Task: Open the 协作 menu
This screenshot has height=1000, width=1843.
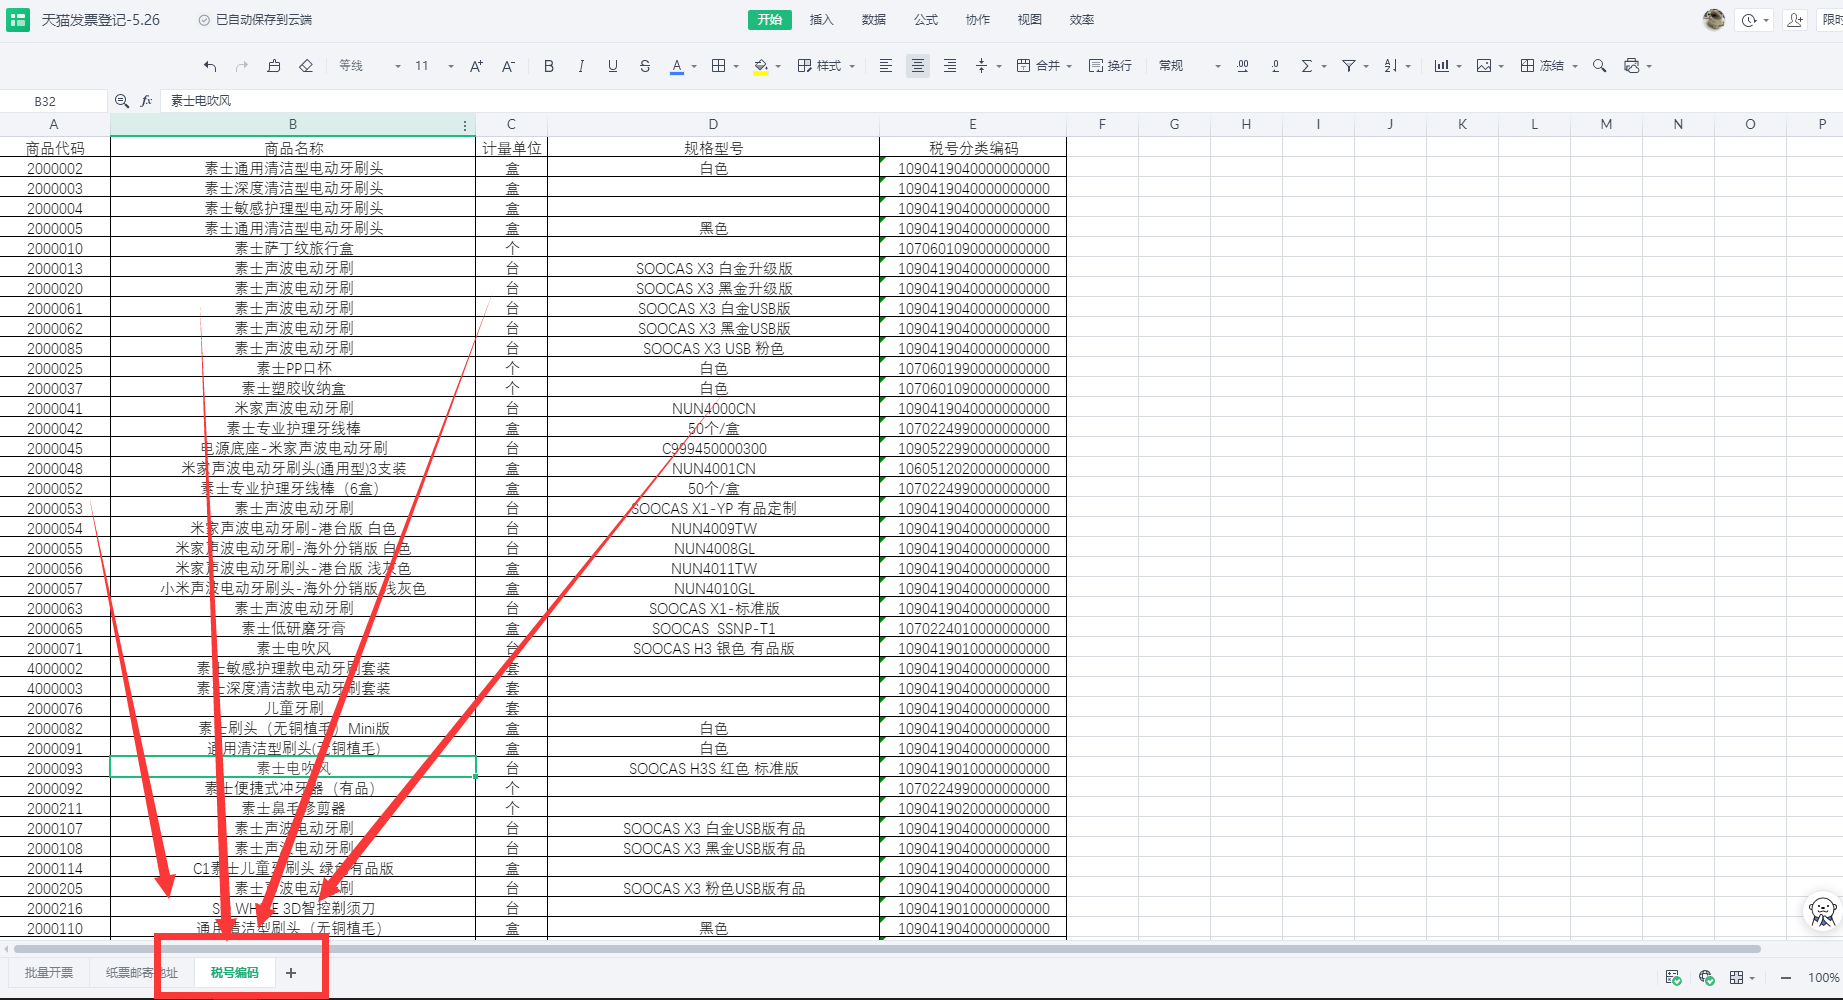Action: point(978,20)
